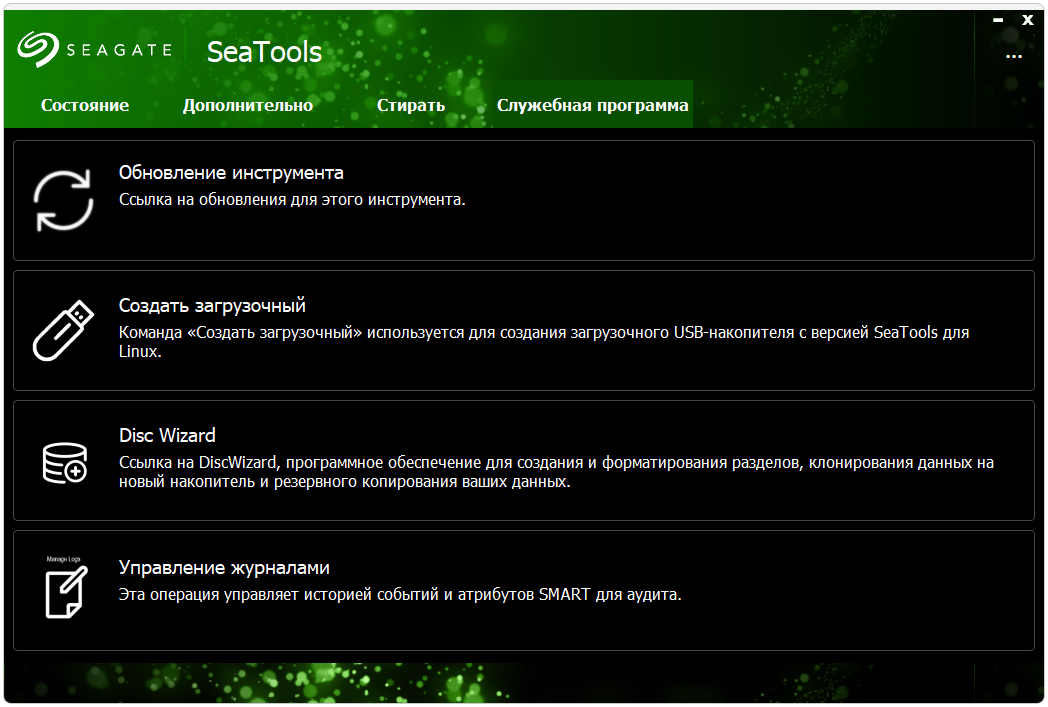Screen dimensions: 1048x707
Task: Open the Дополнительно tab
Action: pyautogui.click(x=248, y=105)
